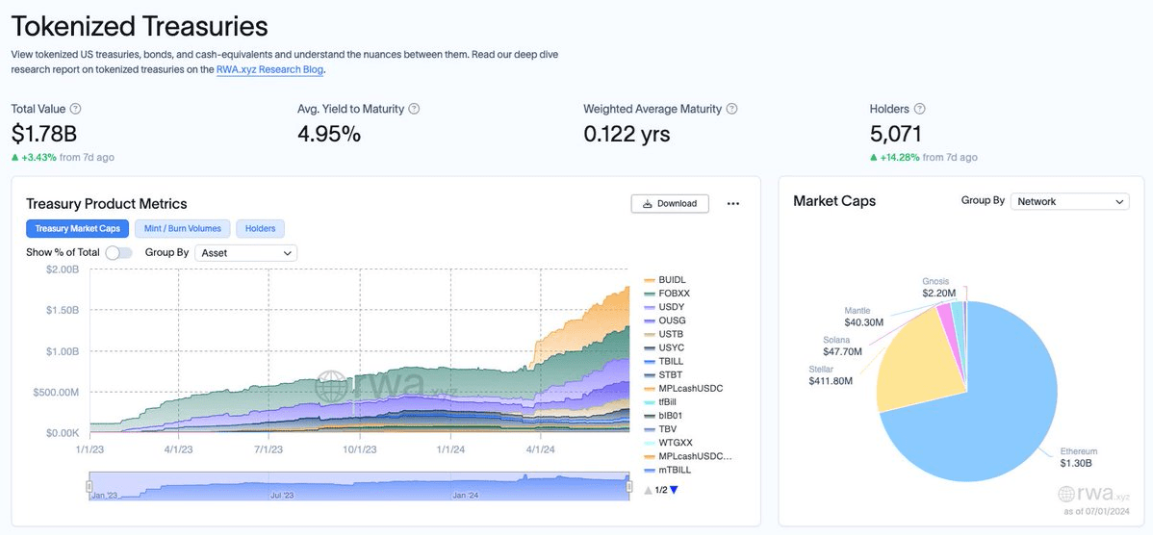The height and width of the screenshot is (535, 1153).
Task: Click the Total Value help icon
Action: [x=75, y=109]
